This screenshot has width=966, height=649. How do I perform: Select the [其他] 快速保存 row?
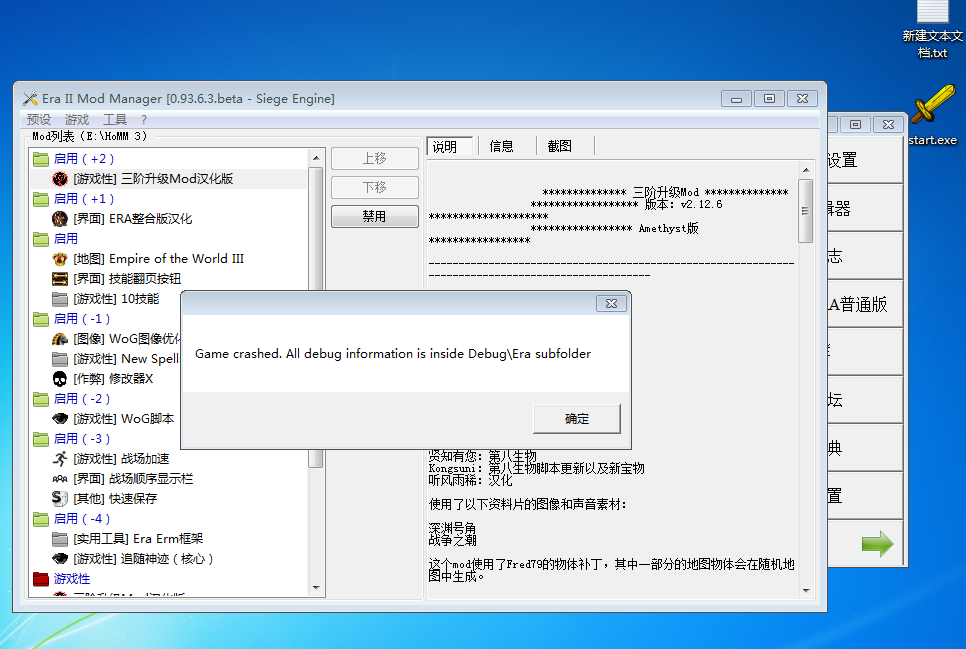(169, 498)
